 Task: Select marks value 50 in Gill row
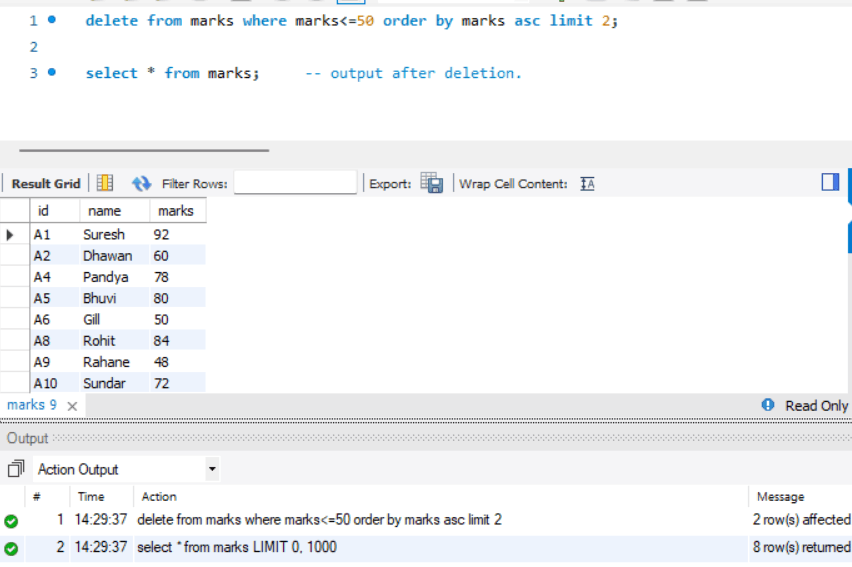(x=178, y=319)
